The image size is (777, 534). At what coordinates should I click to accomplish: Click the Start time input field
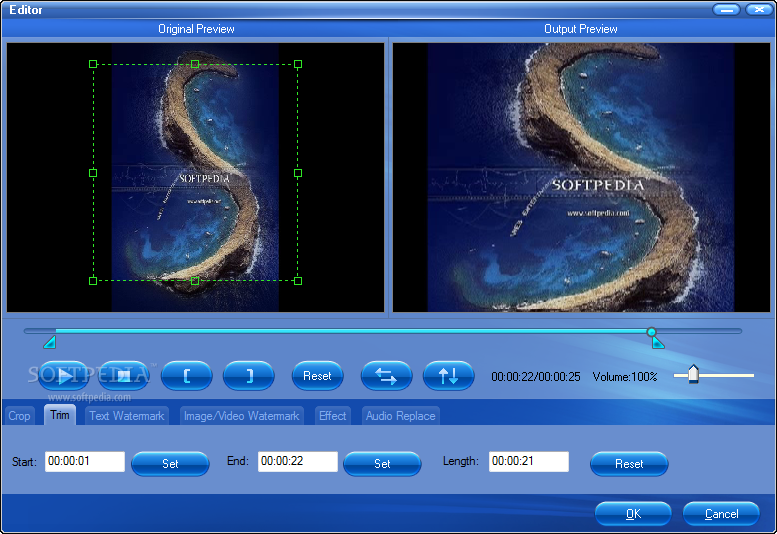[x=85, y=461]
